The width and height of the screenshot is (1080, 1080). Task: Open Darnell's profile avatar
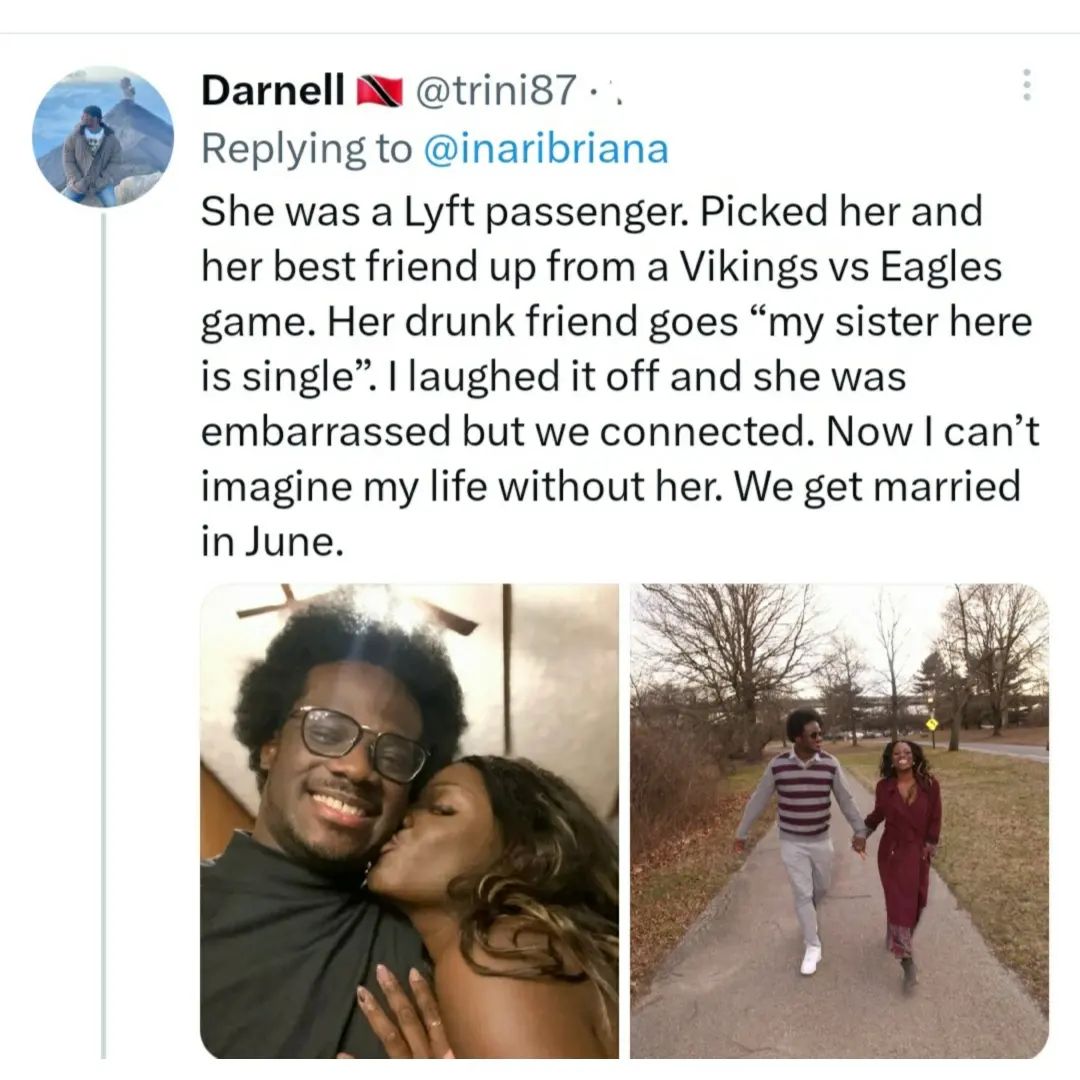(x=103, y=136)
